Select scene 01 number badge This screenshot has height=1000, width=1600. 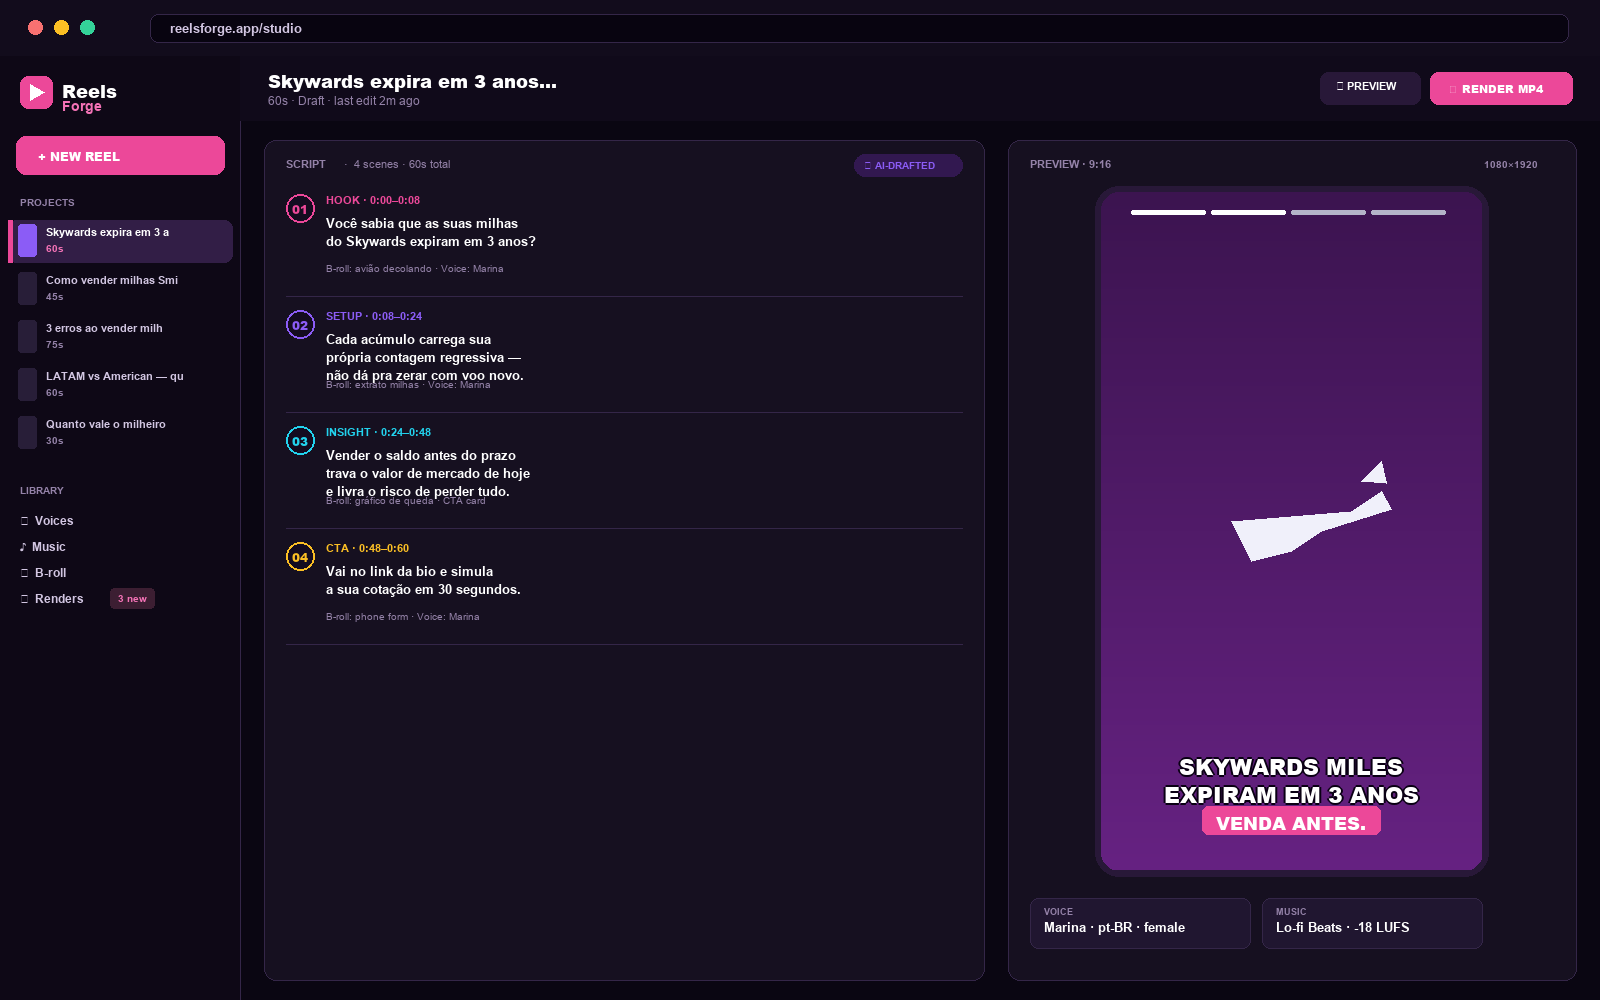pos(300,209)
